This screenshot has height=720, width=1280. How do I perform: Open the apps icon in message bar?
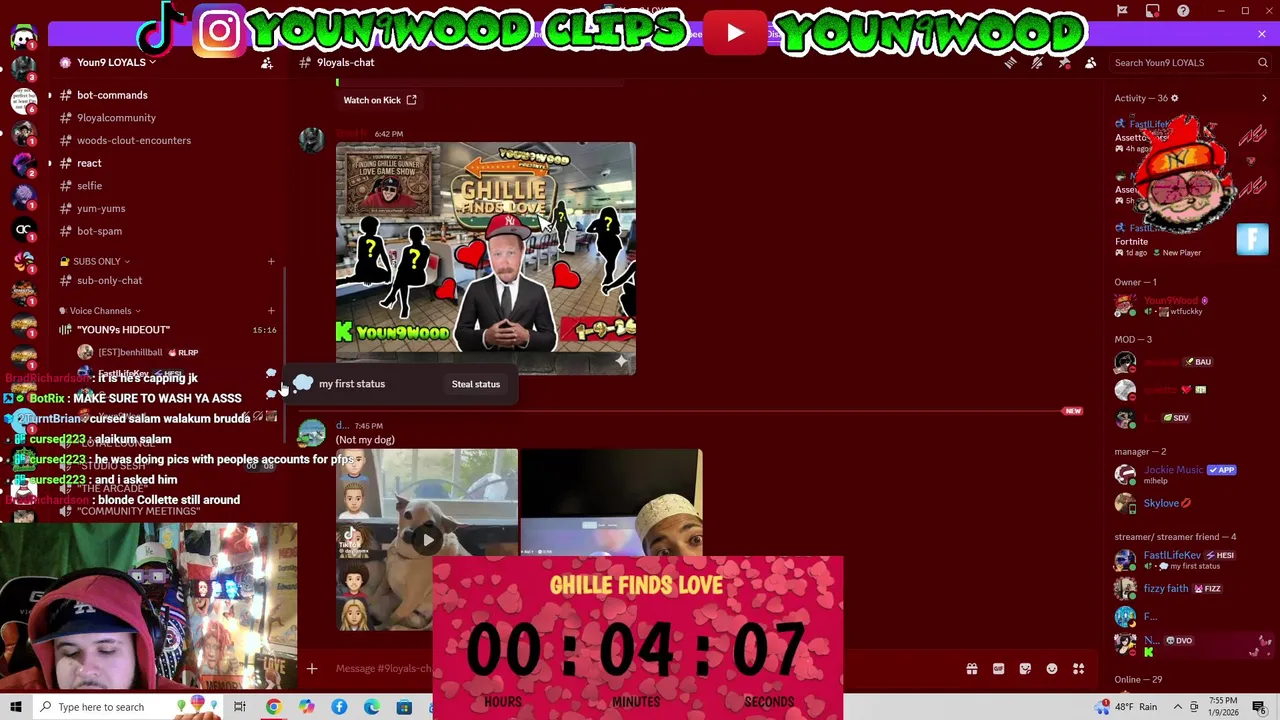pyautogui.click(x=1078, y=669)
